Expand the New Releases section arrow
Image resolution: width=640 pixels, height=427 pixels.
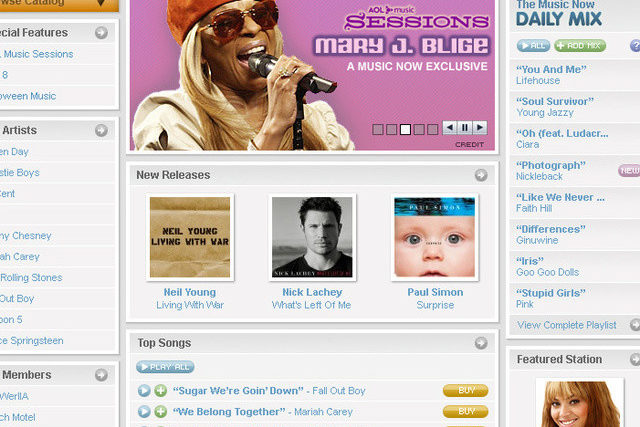(481, 175)
